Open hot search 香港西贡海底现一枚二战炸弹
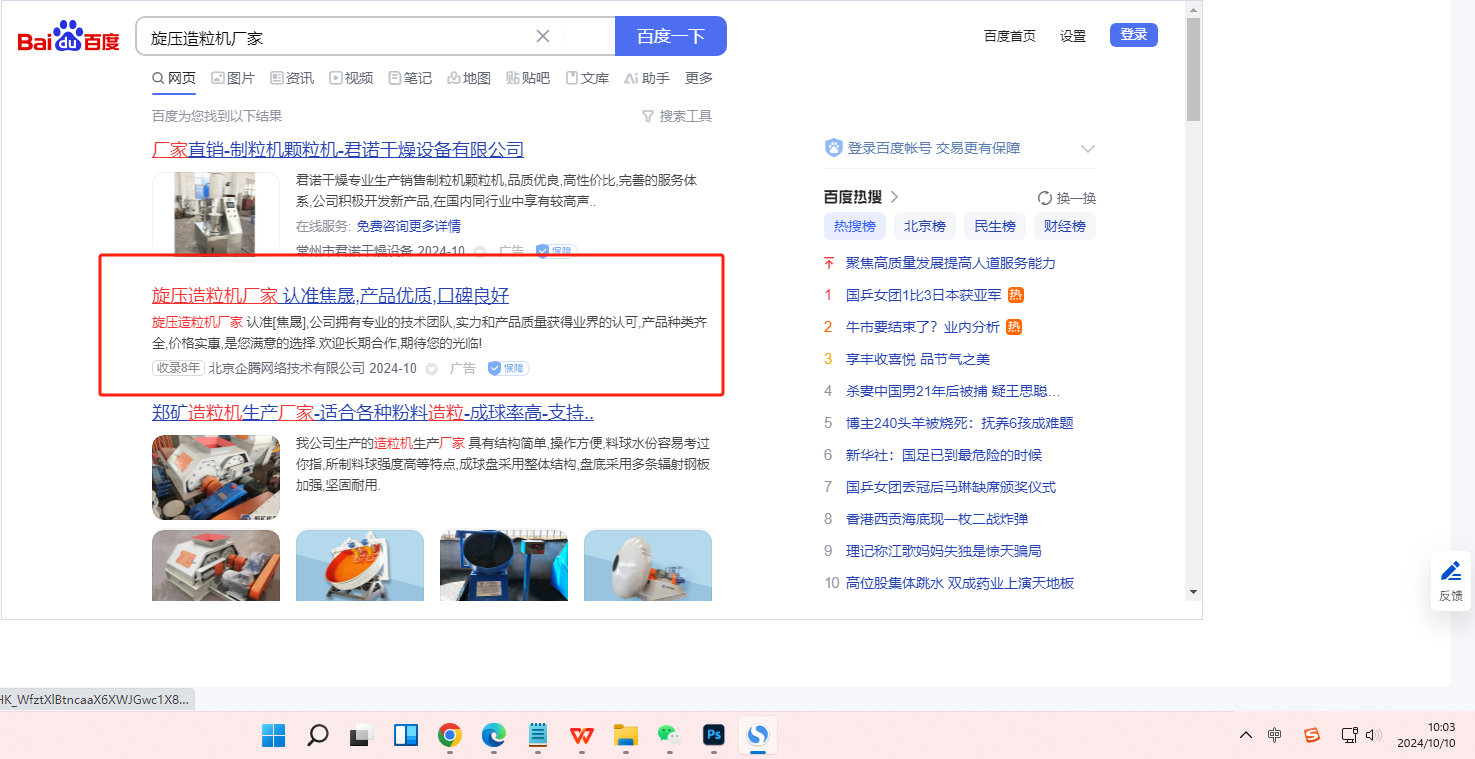The image size is (1475, 759). pyautogui.click(x=937, y=519)
